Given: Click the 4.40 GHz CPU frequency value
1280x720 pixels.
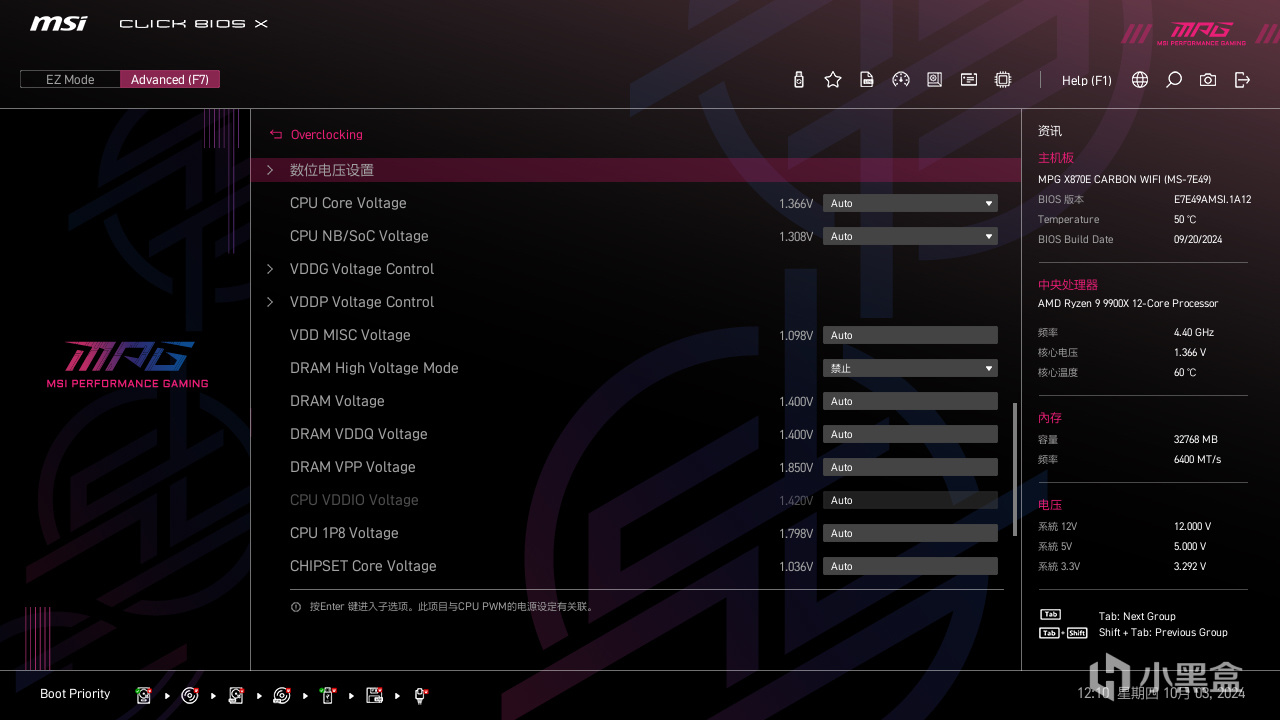Looking at the screenshot, I should 1194,333.
